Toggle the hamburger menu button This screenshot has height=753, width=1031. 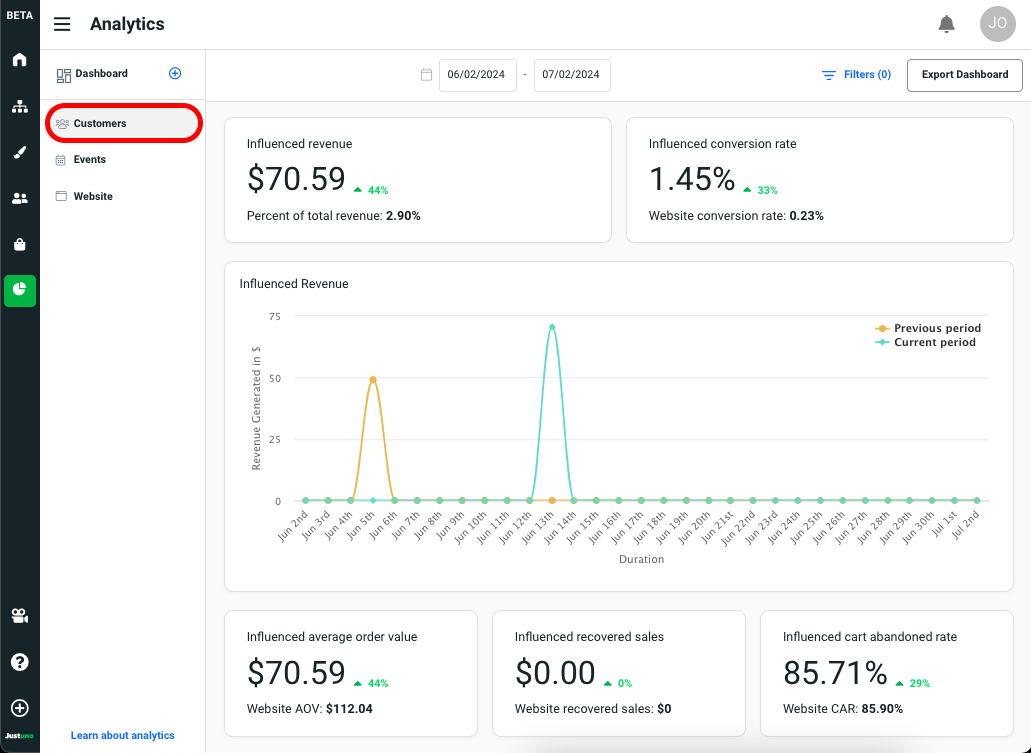click(x=62, y=24)
